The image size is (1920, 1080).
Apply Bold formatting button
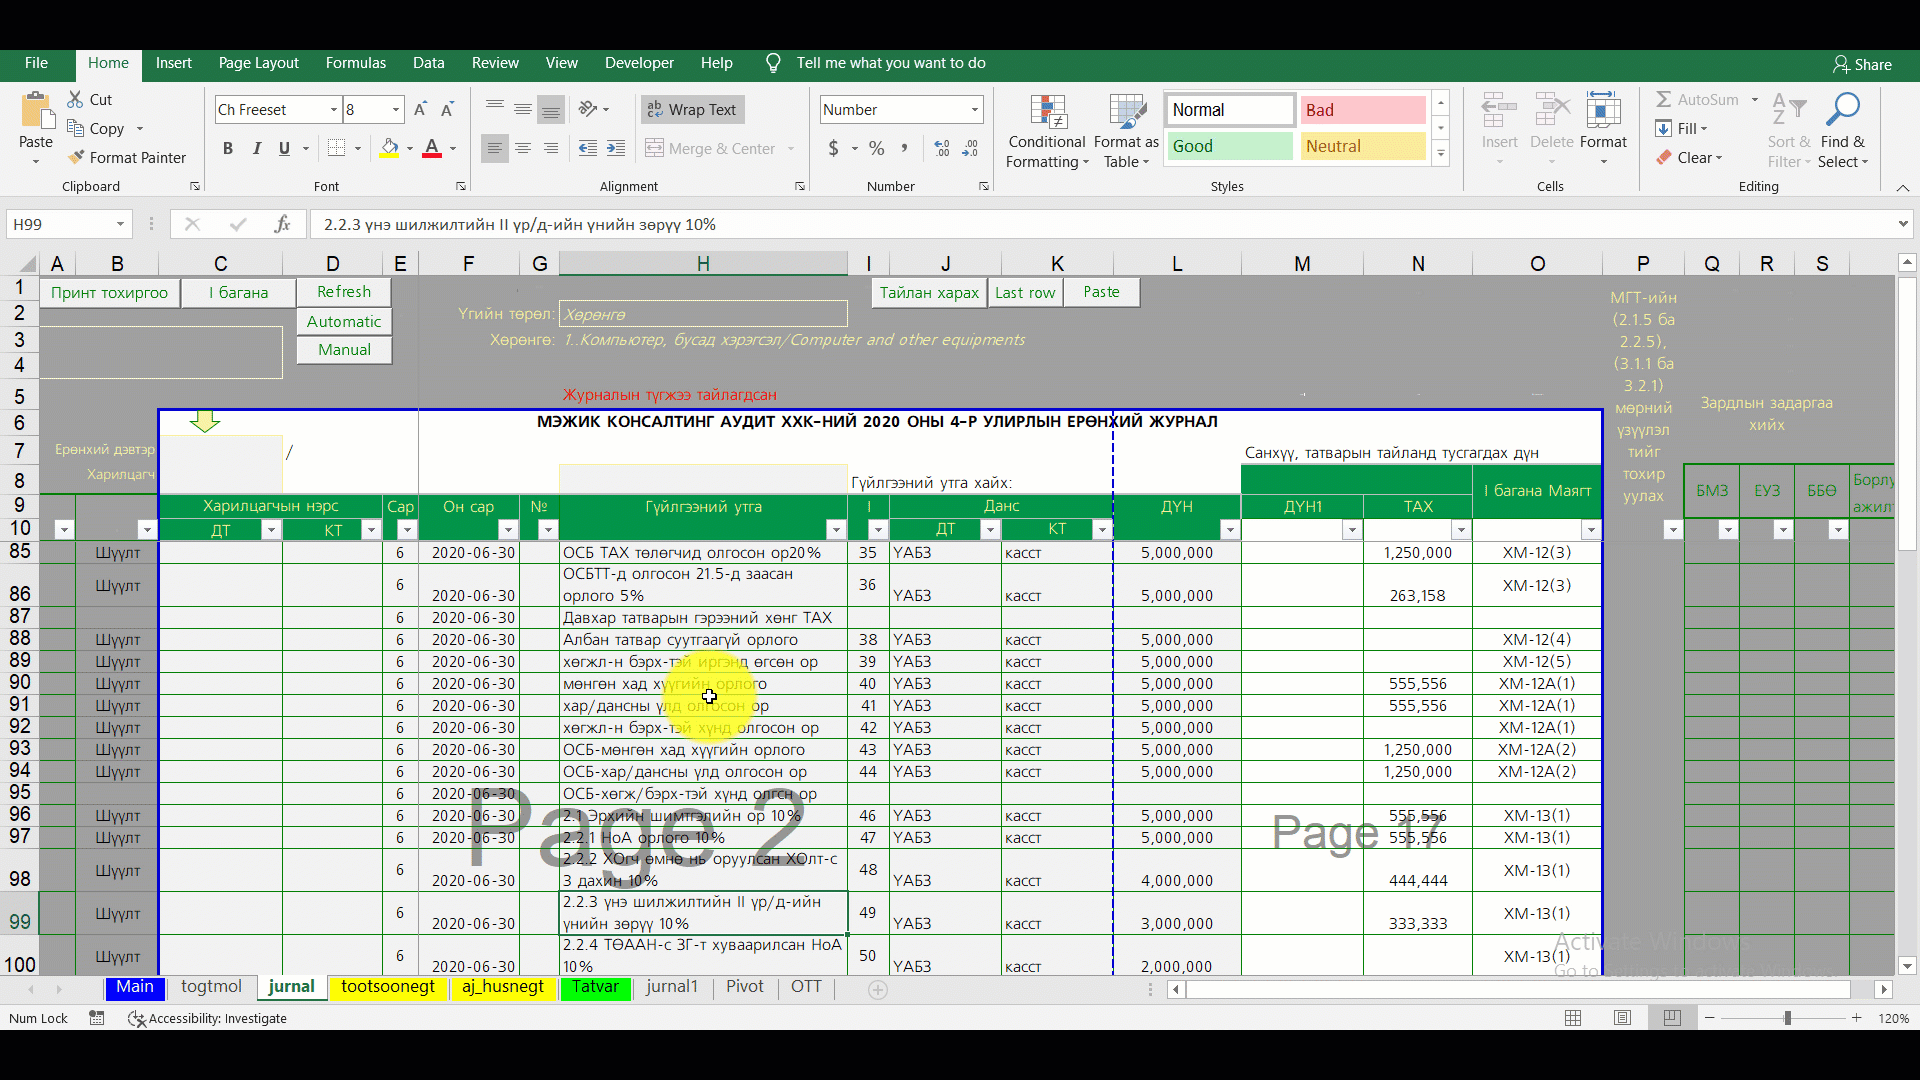tap(228, 149)
